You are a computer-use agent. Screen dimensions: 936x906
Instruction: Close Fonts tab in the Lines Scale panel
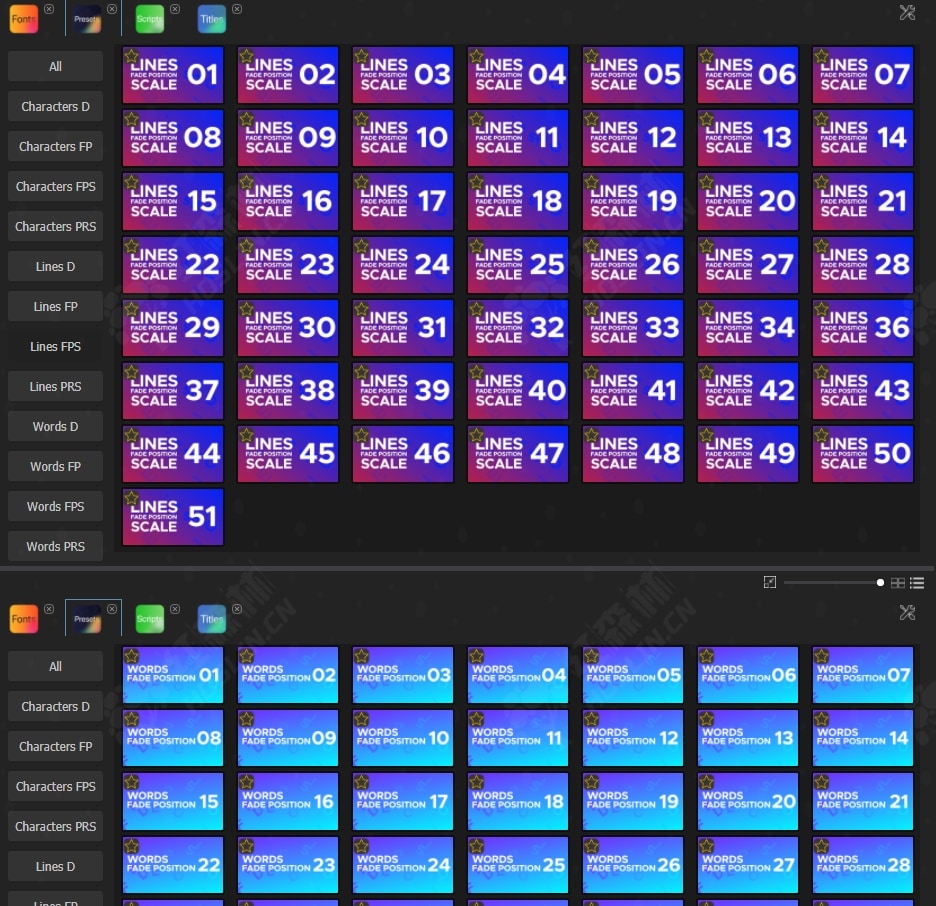click(x=49, y=9)
